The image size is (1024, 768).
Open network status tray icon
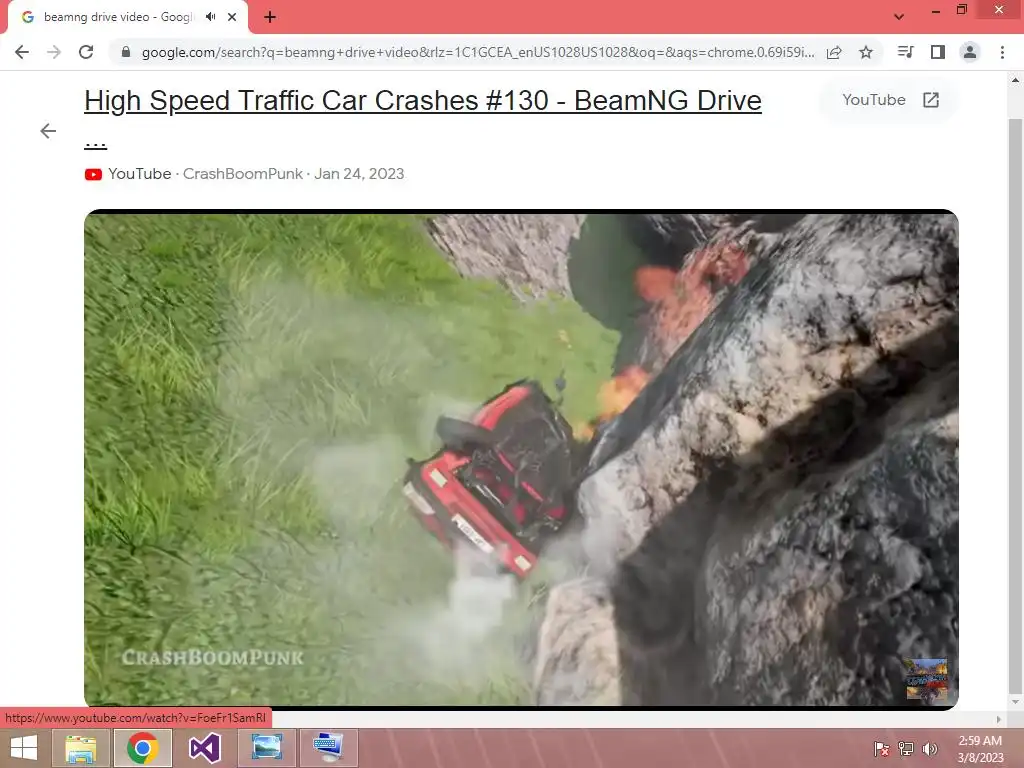(906, 749)
